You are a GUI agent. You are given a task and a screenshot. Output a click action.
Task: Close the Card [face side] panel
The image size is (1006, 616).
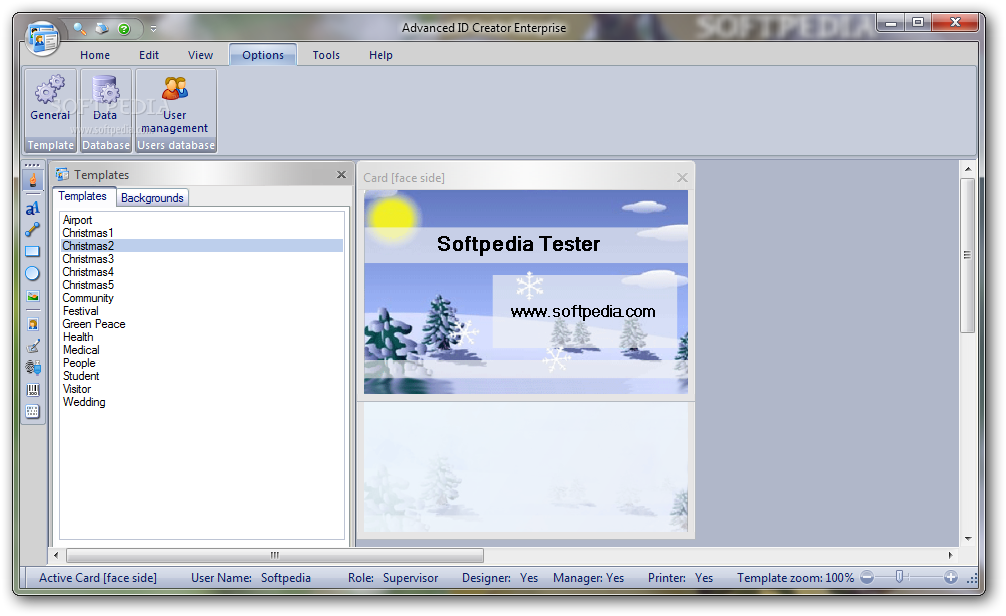(x=682, y=178)
